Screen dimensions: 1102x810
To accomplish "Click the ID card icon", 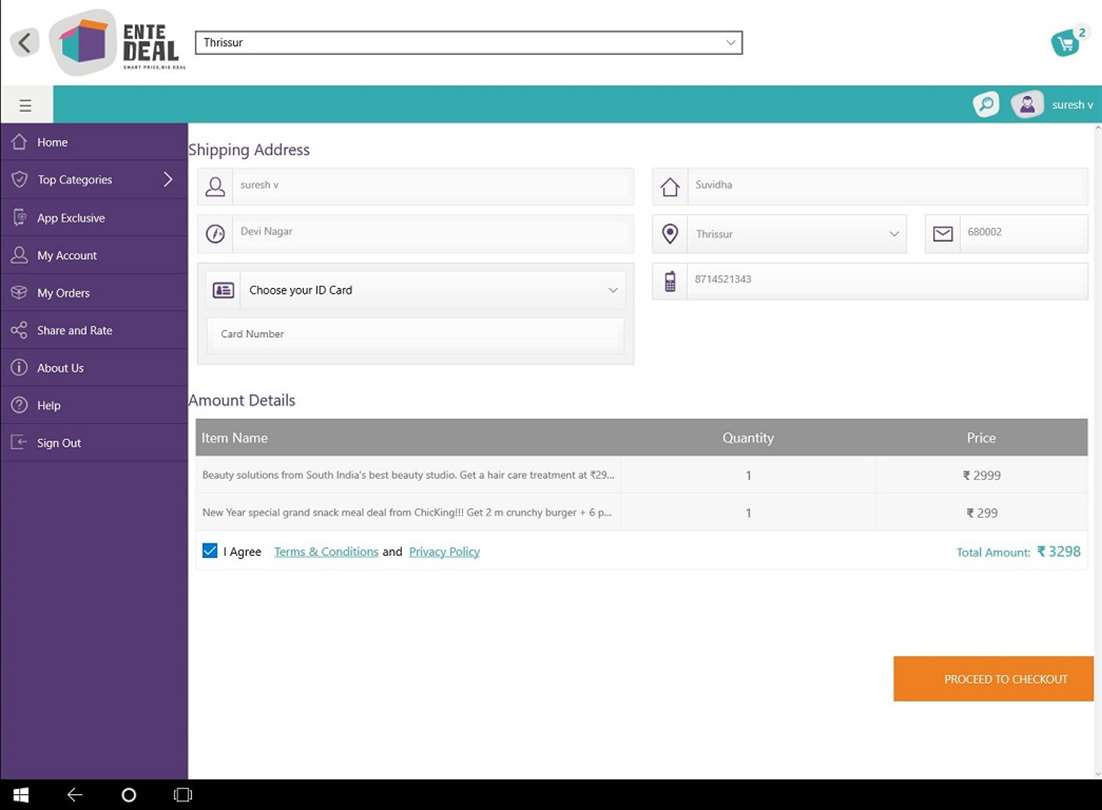I will point(223,290).
